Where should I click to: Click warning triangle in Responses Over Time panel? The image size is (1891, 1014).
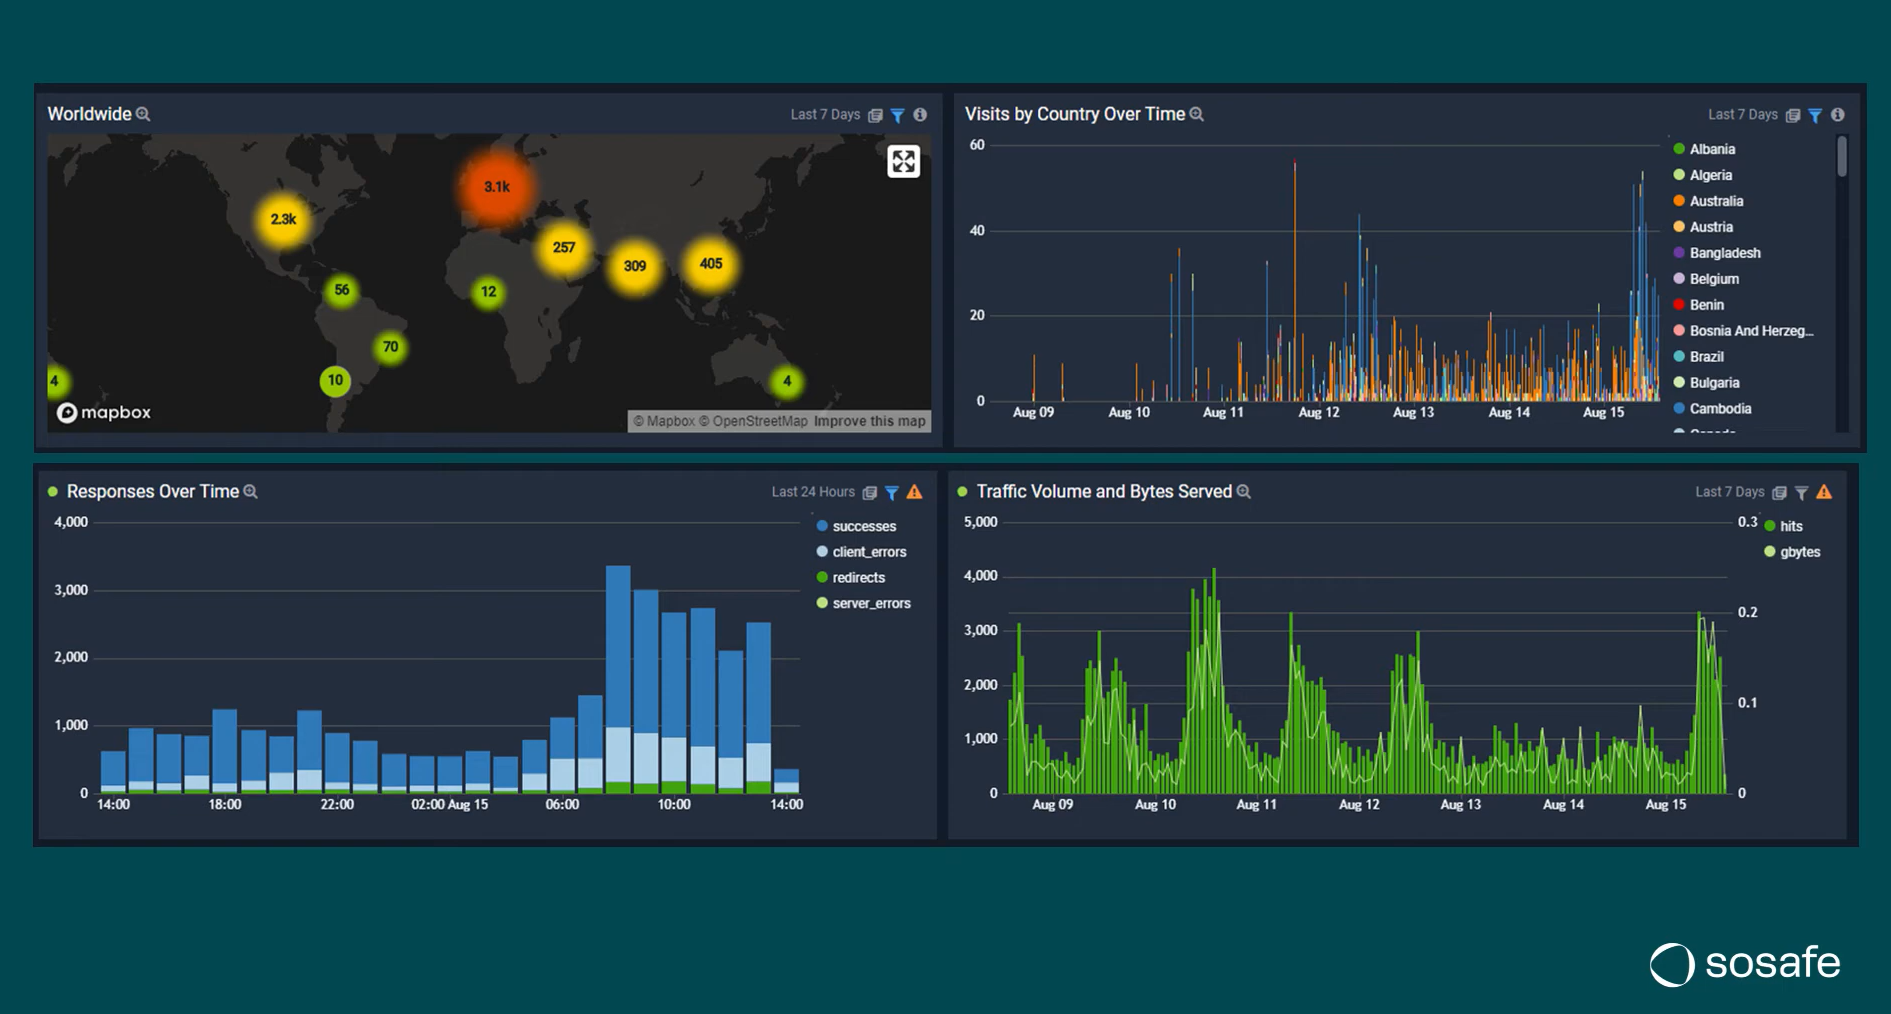[914, 492]
